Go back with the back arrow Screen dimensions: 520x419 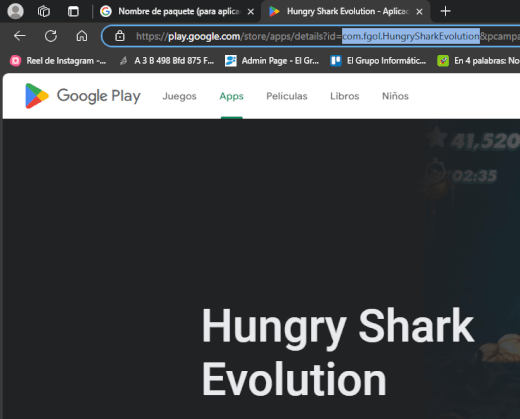20,36
